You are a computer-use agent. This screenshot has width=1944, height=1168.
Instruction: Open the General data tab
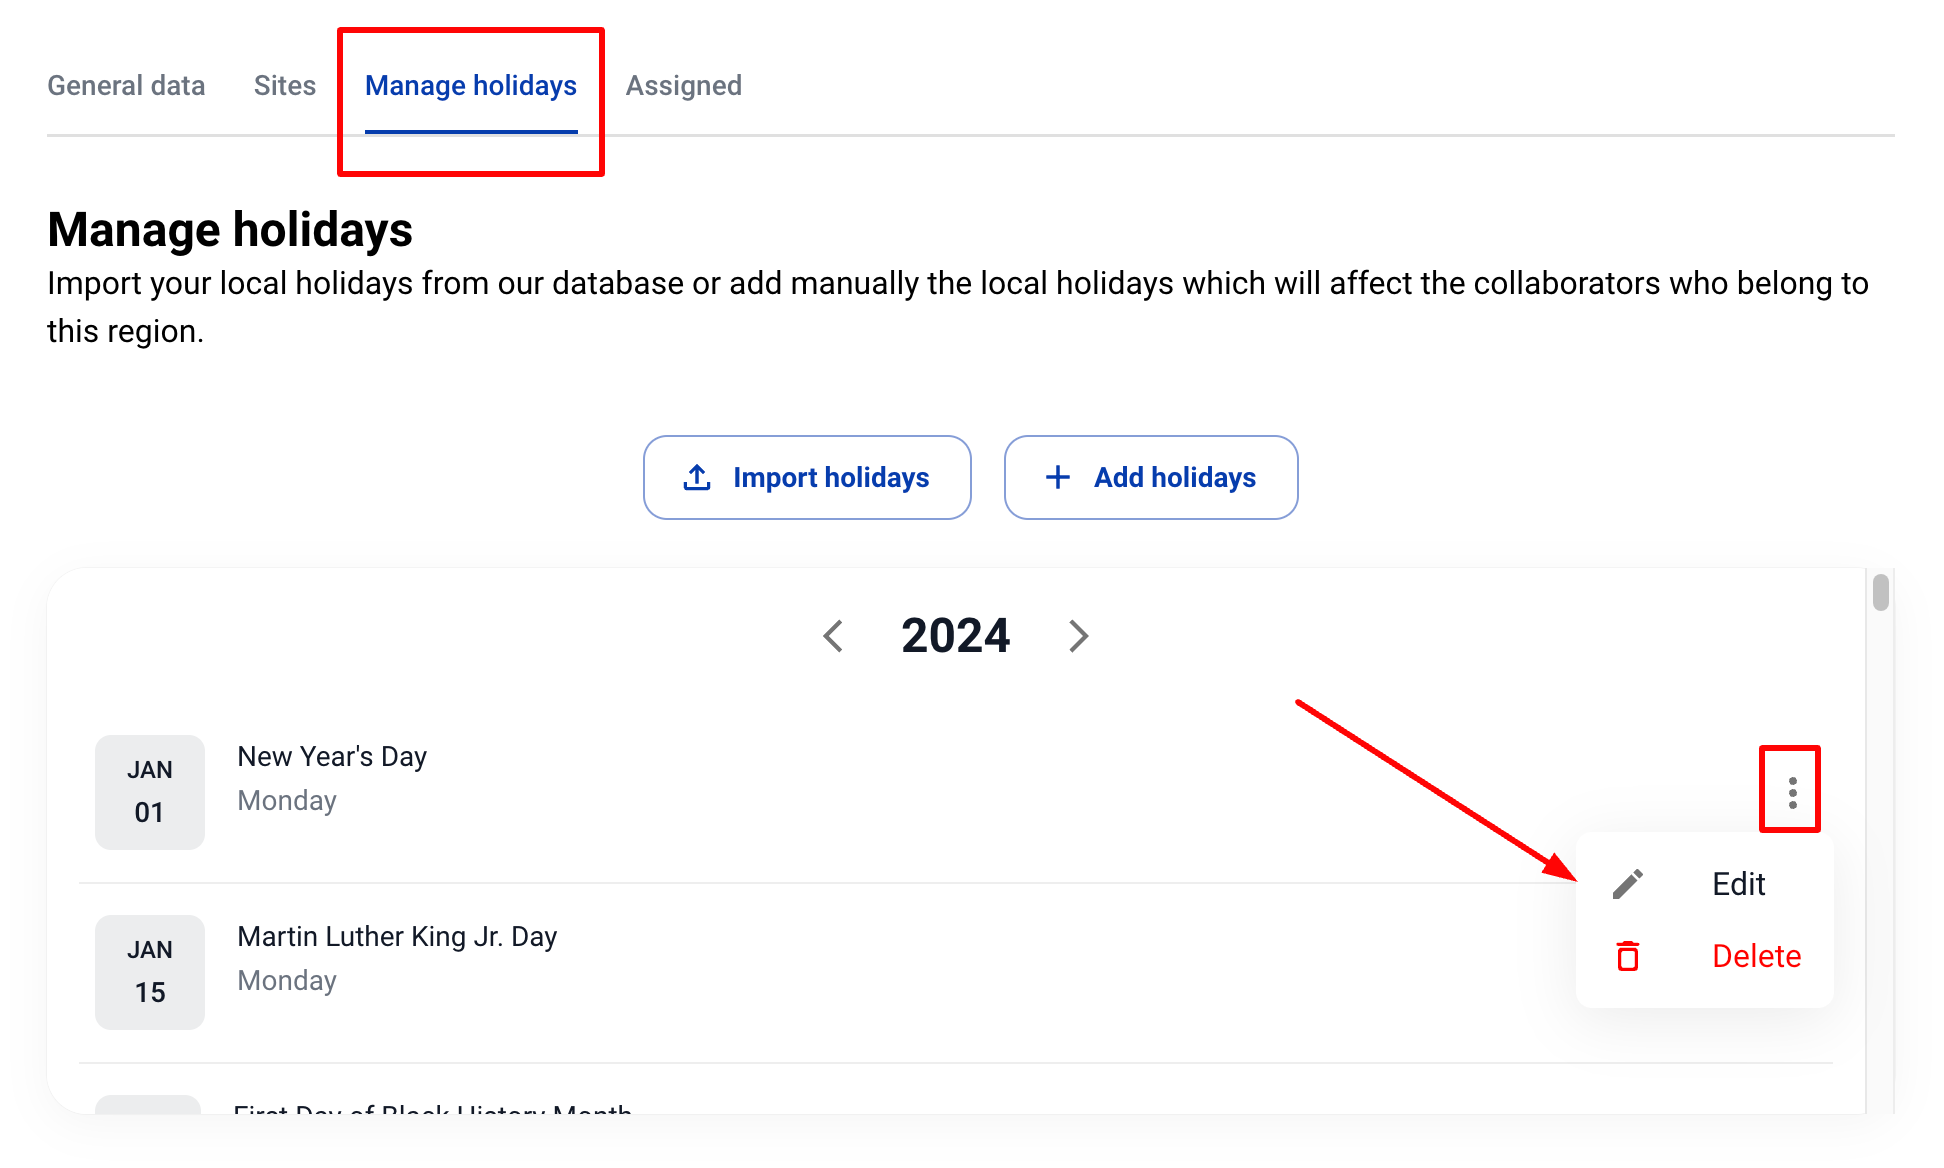pyautogui.click(x=126, y=86)
